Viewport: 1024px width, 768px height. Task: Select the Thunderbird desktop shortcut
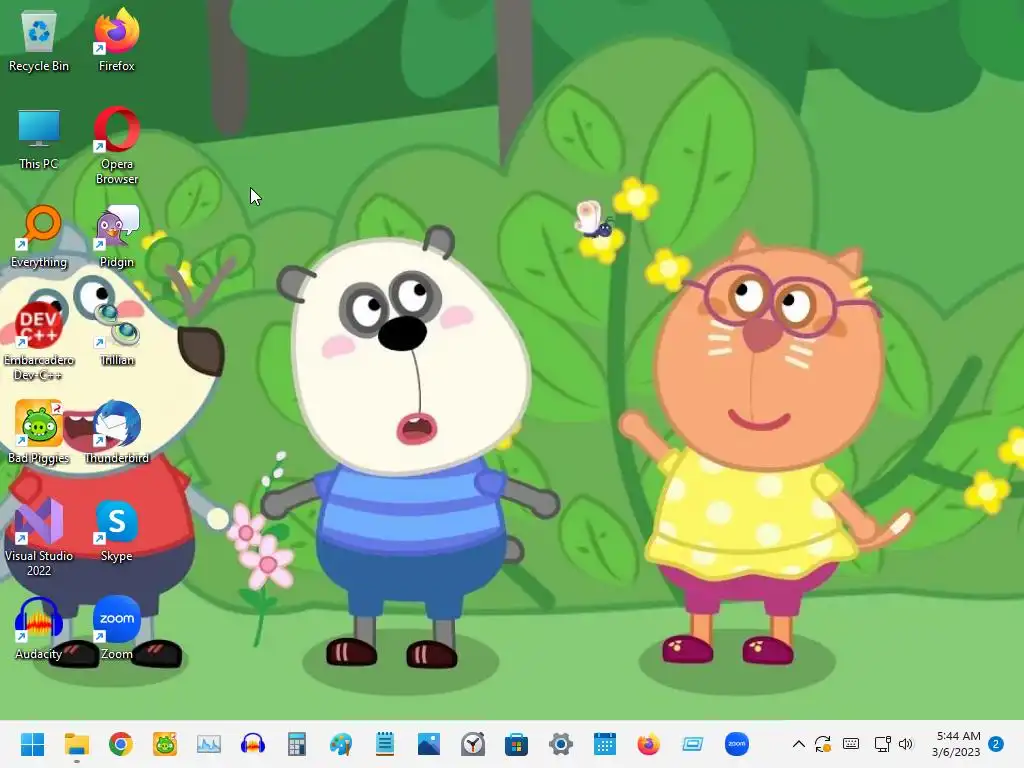(116, 434)
